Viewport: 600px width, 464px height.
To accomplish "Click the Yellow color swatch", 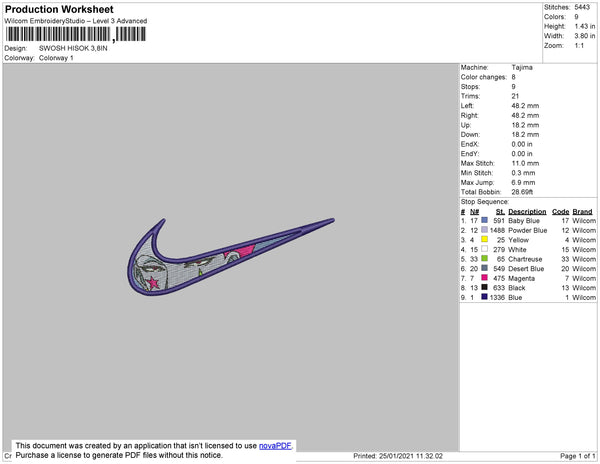I will click(484, 239).
